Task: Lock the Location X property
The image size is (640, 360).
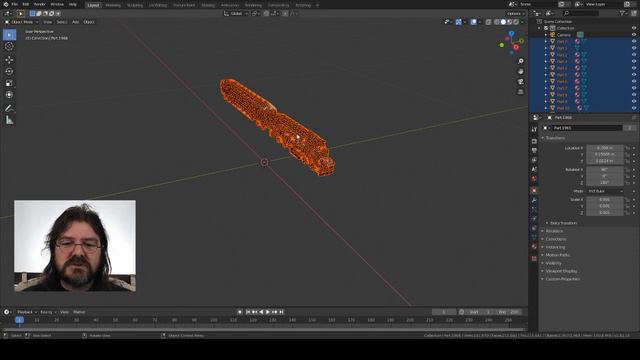Action: [x=627, y=148]
